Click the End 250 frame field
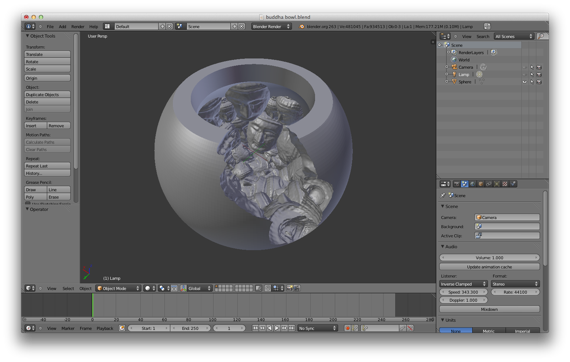The height and width of the screenshot is (362, 570). point(190,328)
